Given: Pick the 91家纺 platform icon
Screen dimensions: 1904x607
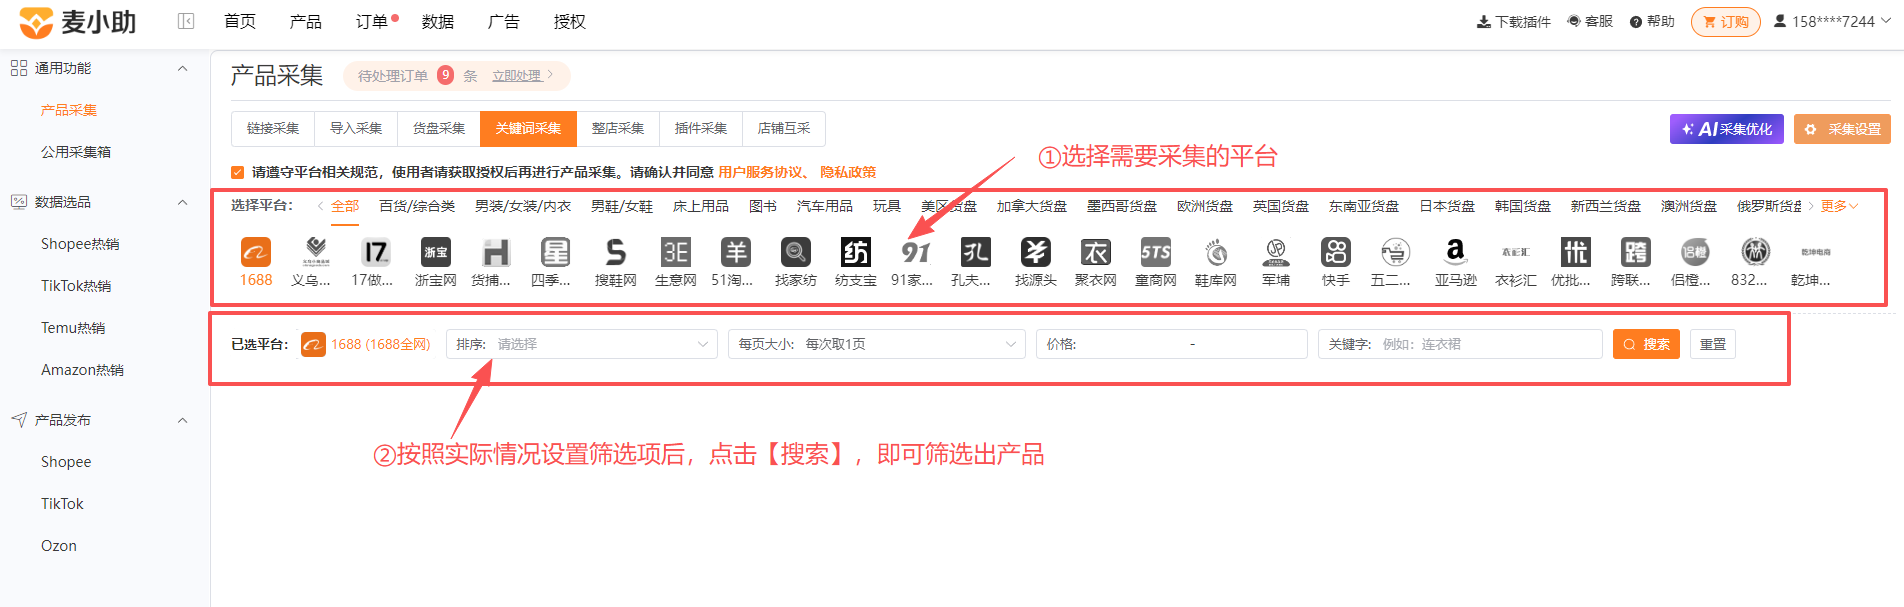Looking at the screenshot, I should click(x=916, y=252).
